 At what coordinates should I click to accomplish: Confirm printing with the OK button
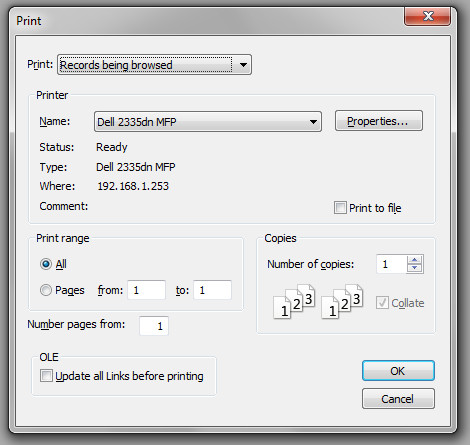(398, 370)
